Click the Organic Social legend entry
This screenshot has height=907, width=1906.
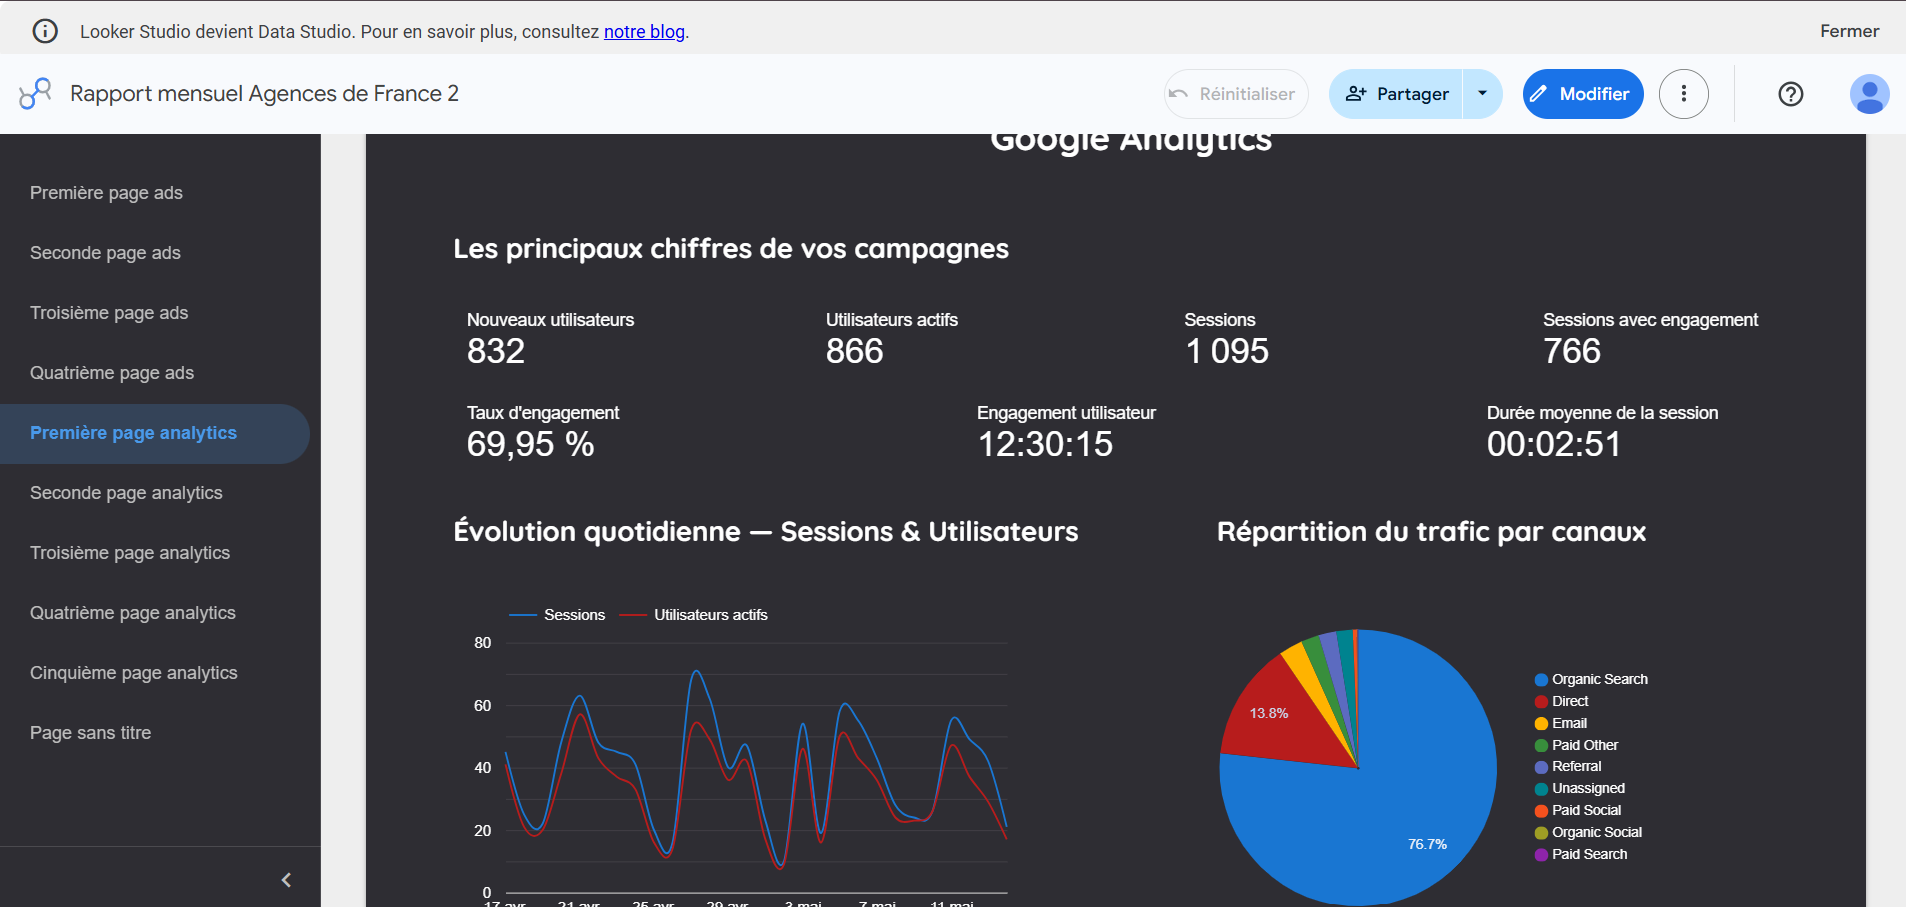(x=1588, y=833)
